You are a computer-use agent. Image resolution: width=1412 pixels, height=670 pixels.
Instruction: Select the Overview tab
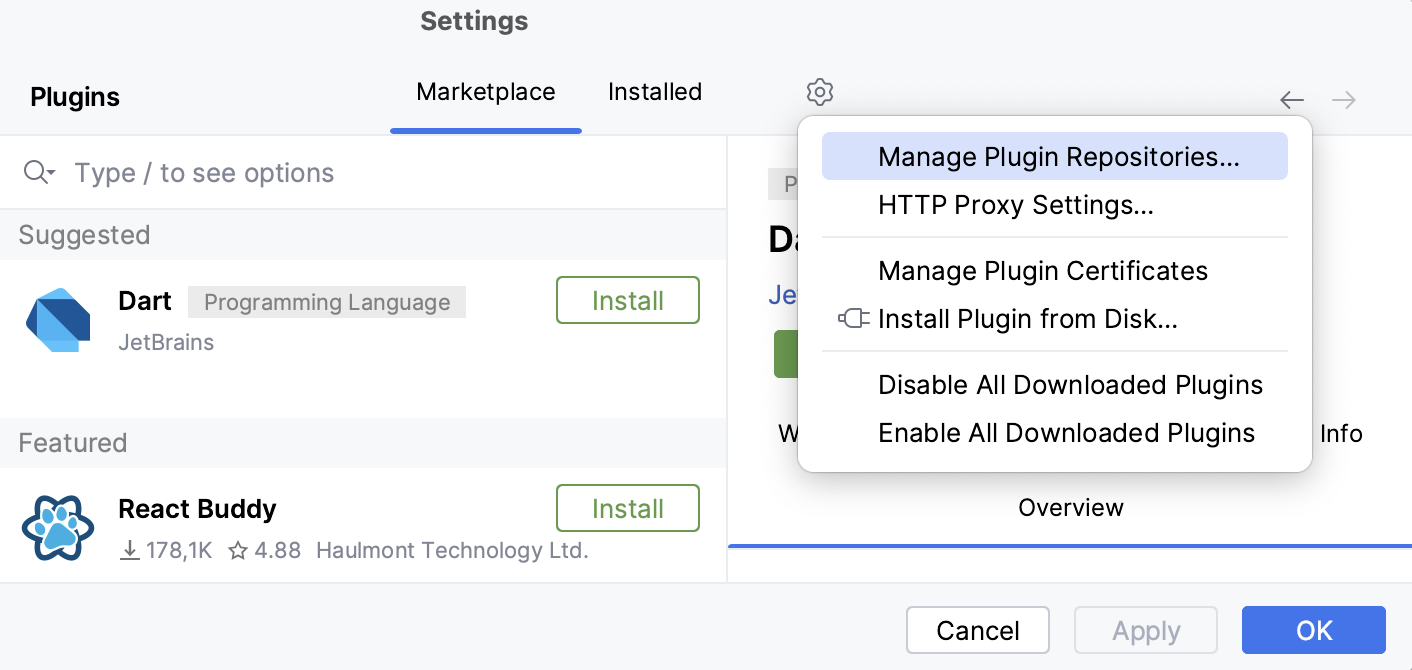(1070, 507)
